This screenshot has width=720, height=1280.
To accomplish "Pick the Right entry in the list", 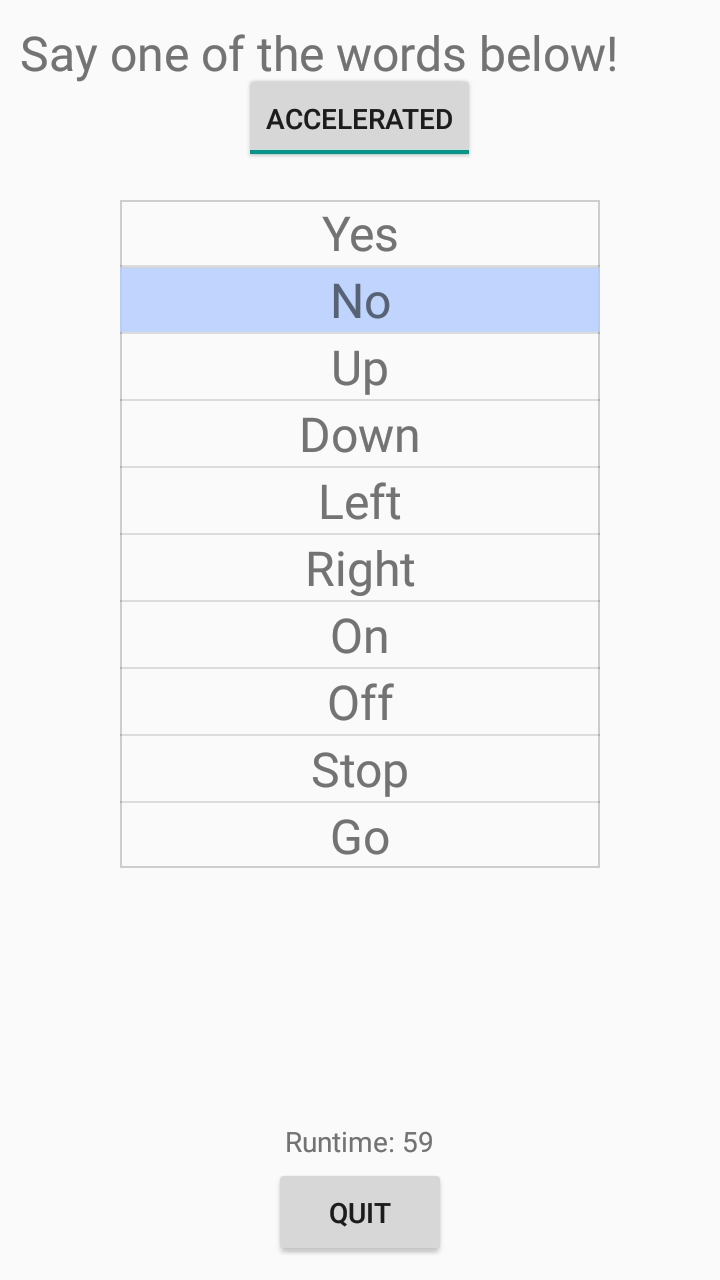I will coord(360,569).
